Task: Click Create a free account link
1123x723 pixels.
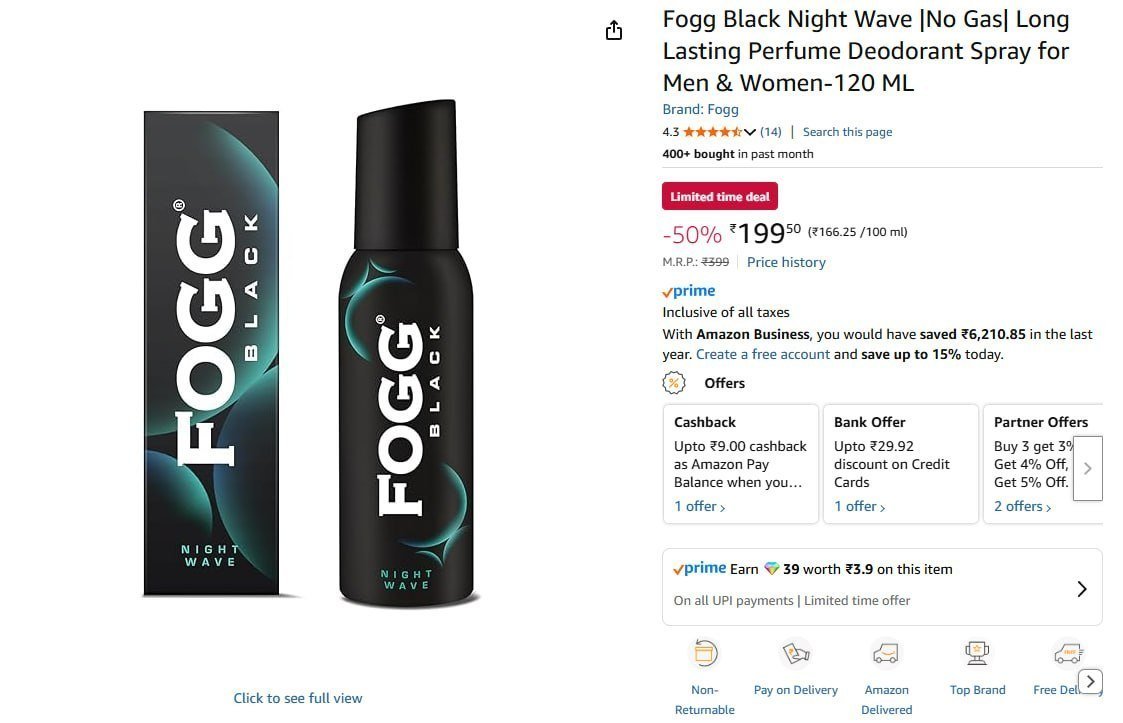Action: coord(763,354)
